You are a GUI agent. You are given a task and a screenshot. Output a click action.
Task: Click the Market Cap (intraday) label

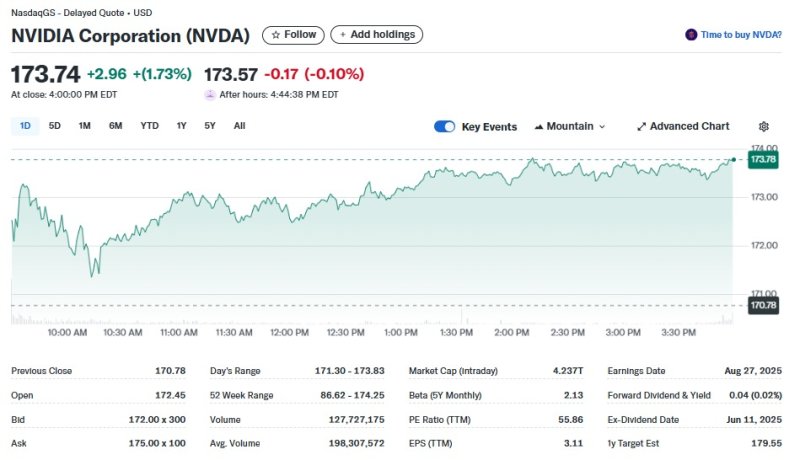(x=453, y=371)
